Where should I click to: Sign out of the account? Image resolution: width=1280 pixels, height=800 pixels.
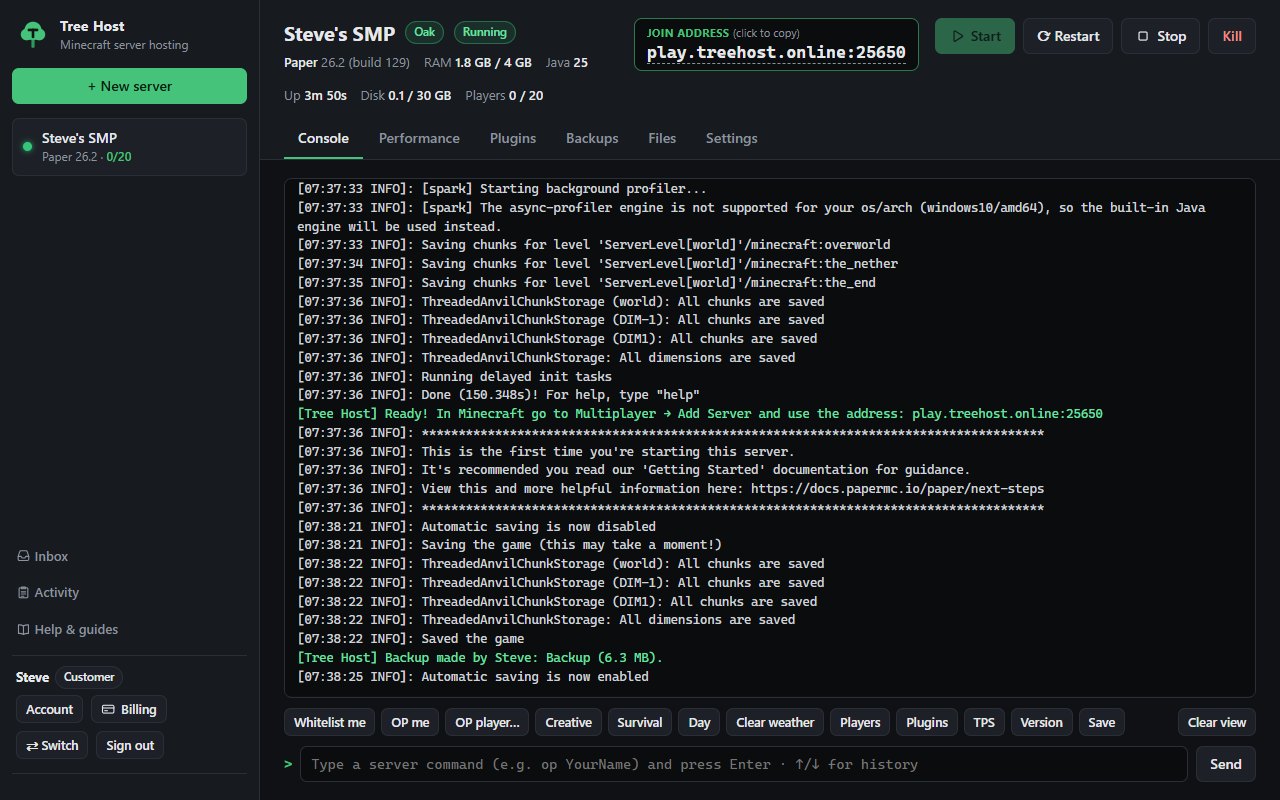[130, 745]
